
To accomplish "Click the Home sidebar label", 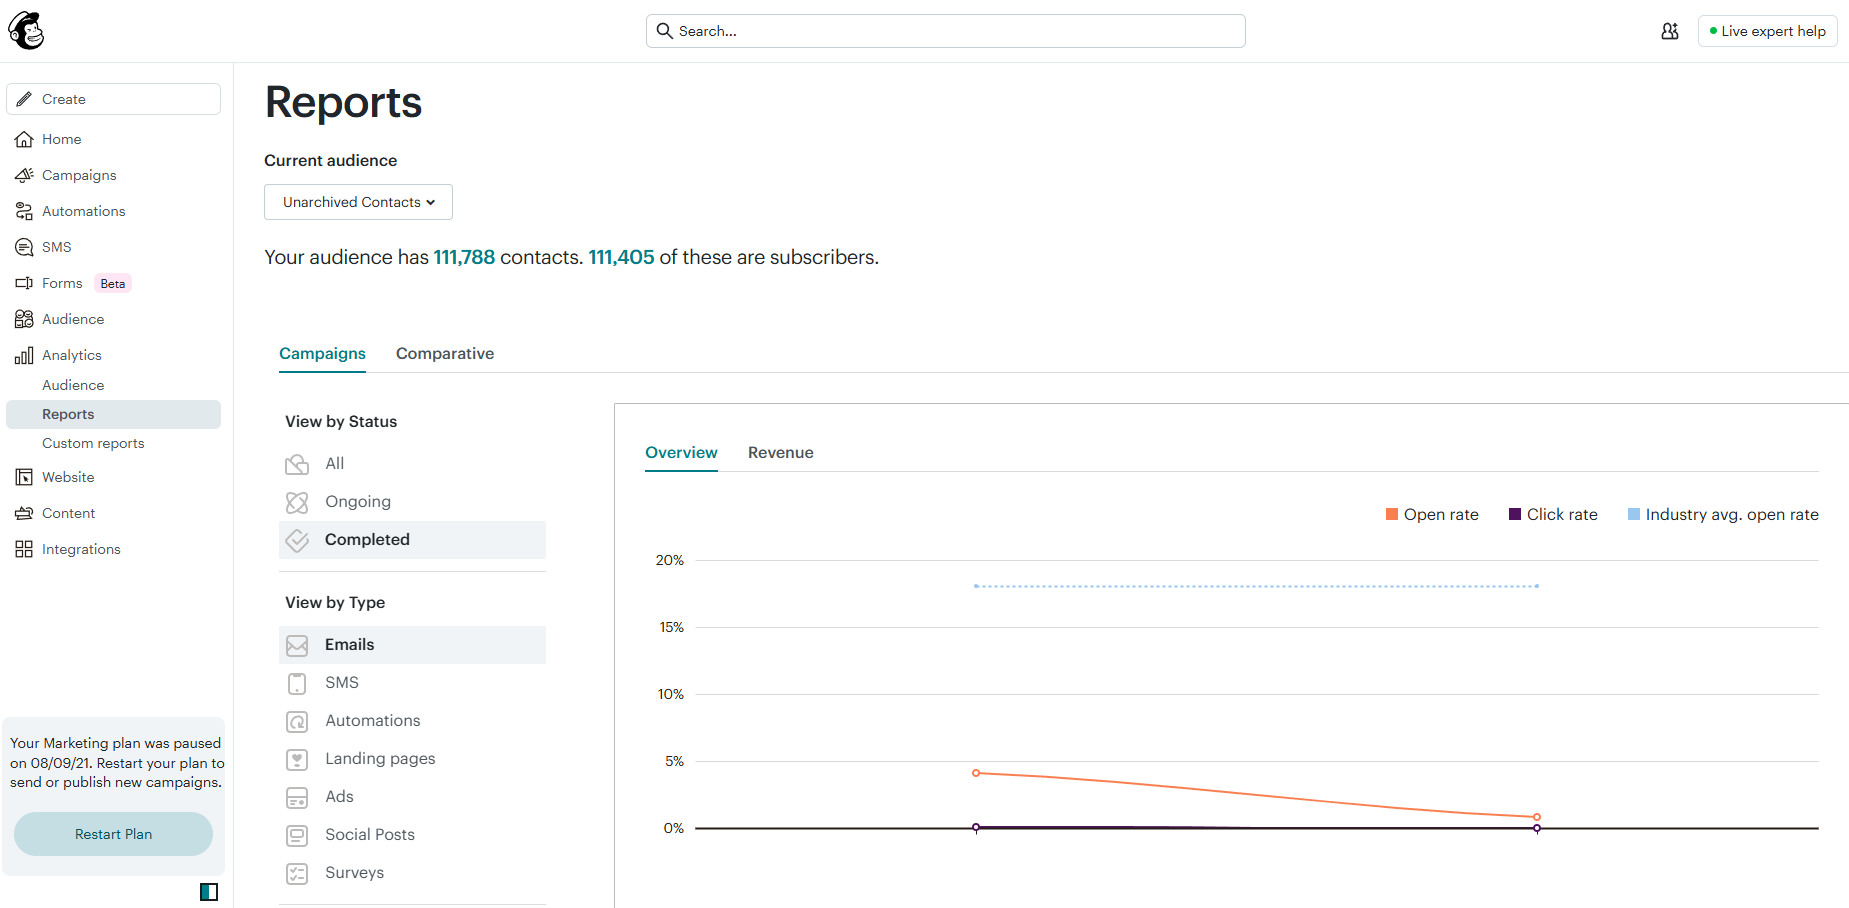I will point(62,139).
